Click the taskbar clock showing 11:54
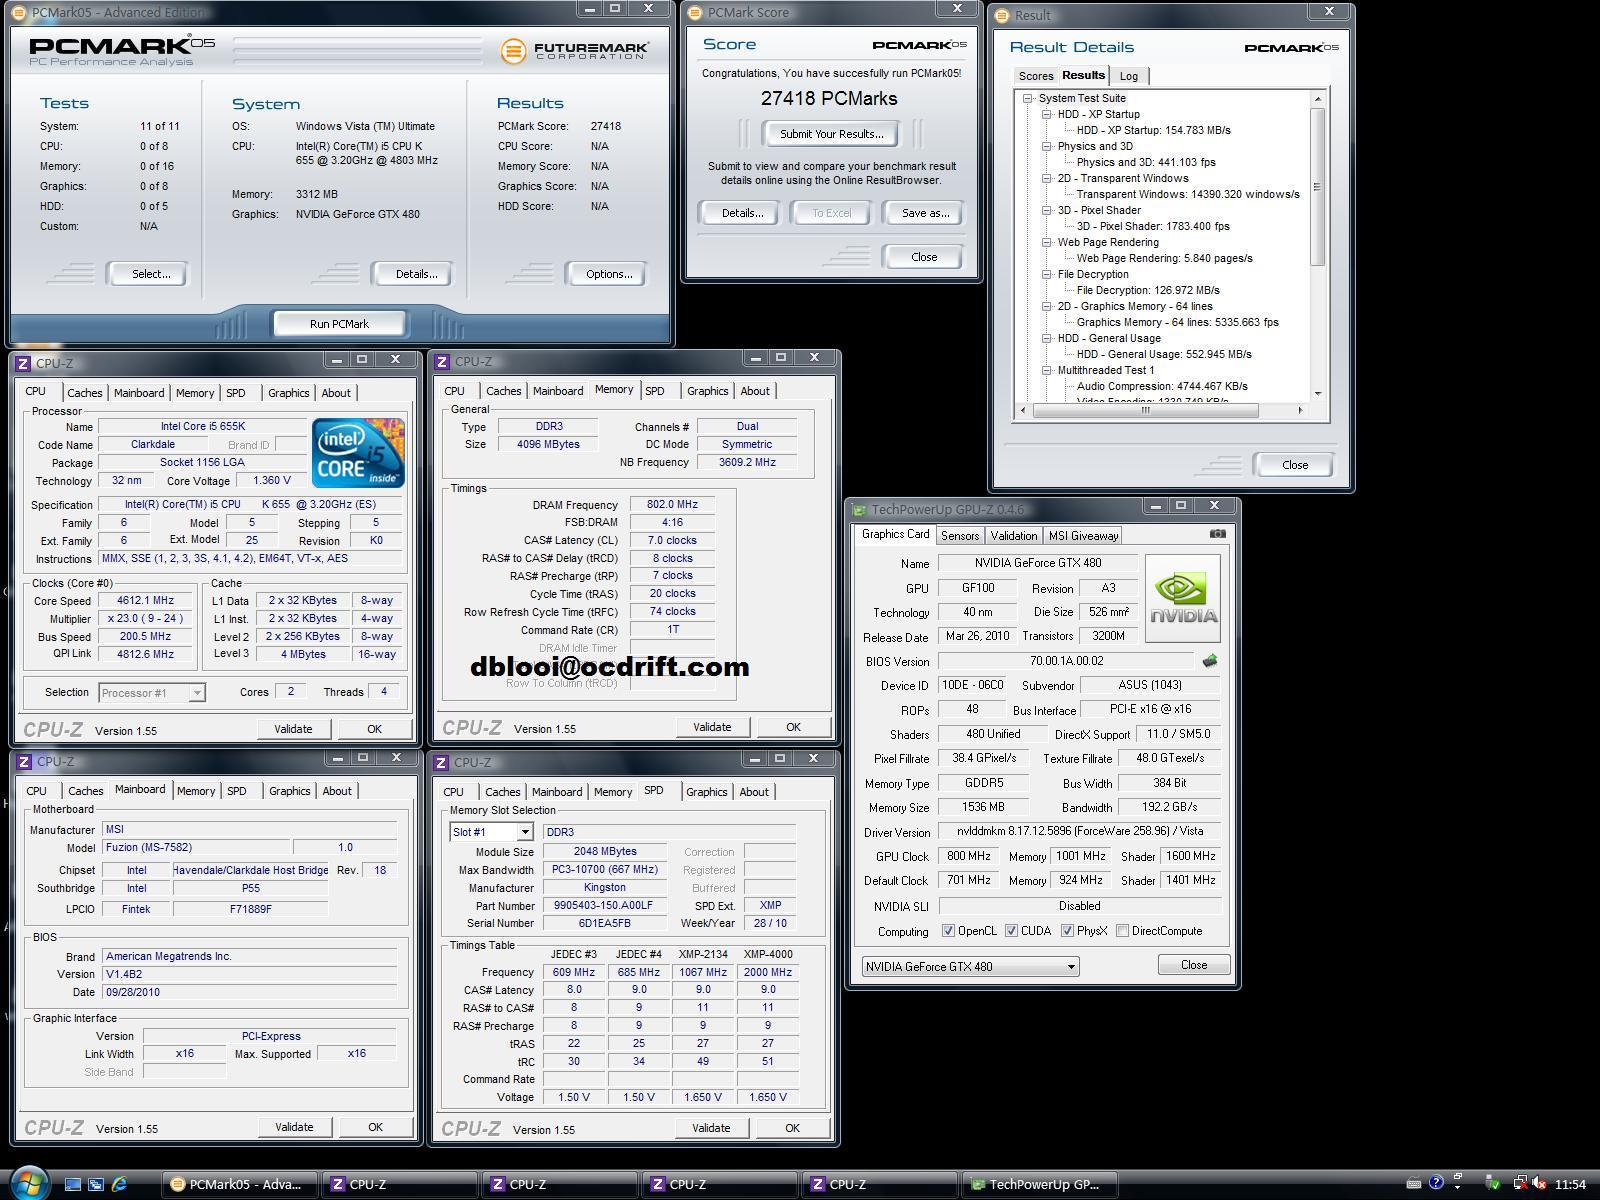 pyautogui.click(x=1570, y=1184)
